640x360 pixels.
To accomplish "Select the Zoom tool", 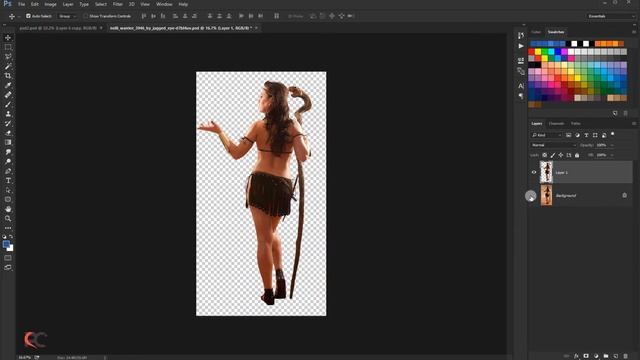I will coord(8,219).
